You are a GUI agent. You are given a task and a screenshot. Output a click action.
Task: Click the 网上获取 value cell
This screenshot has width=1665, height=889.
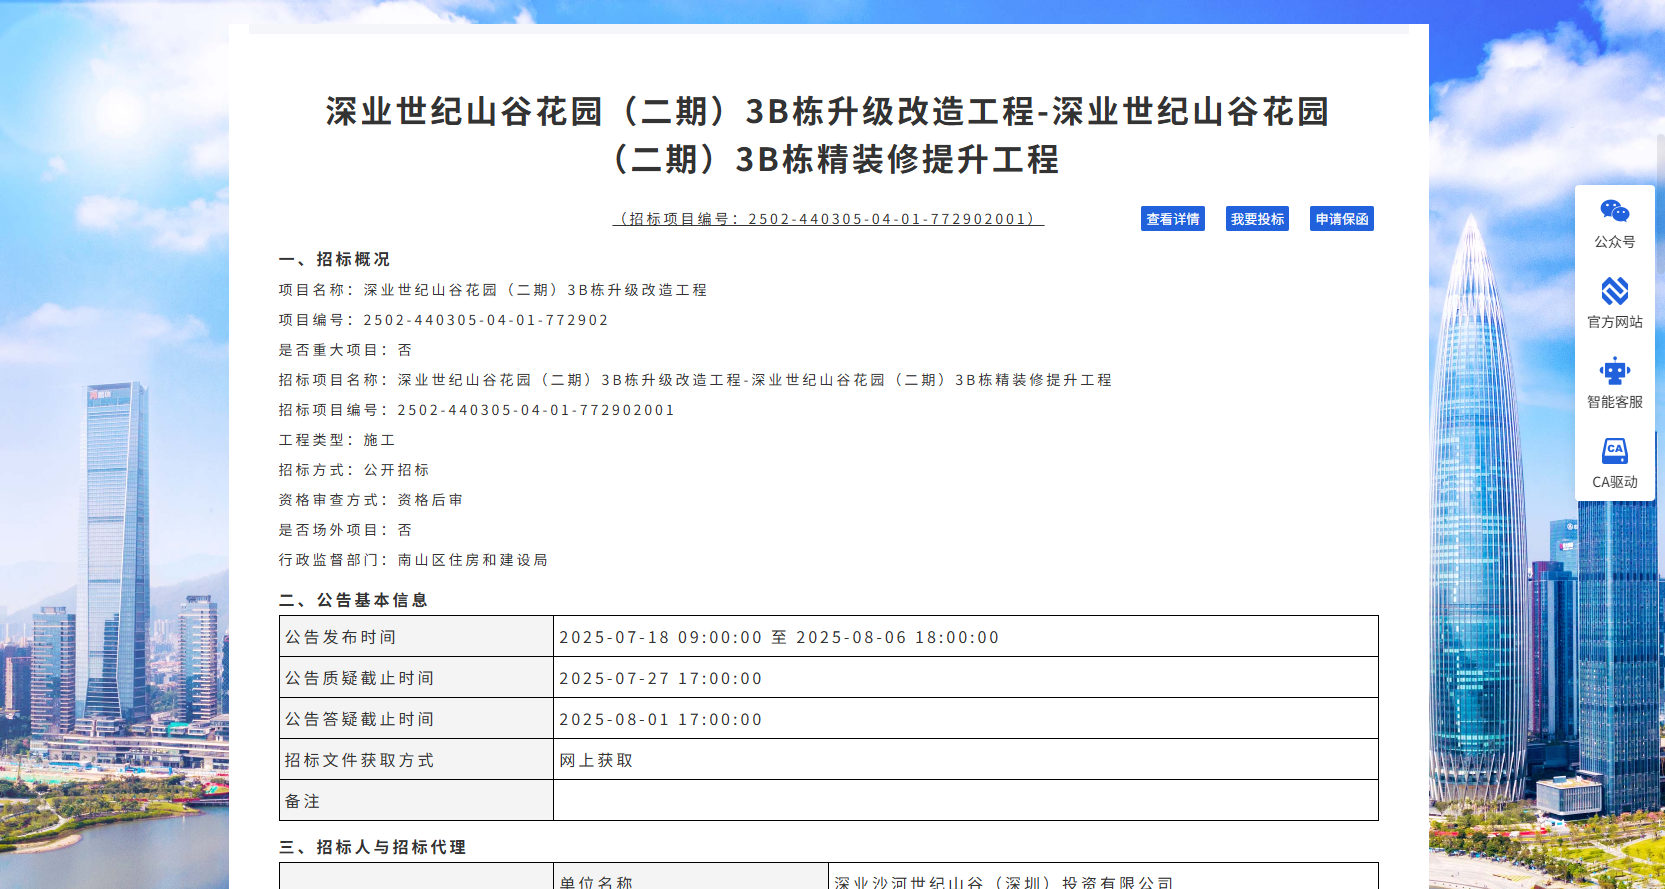pyautogui.click(x=966, y=760)
